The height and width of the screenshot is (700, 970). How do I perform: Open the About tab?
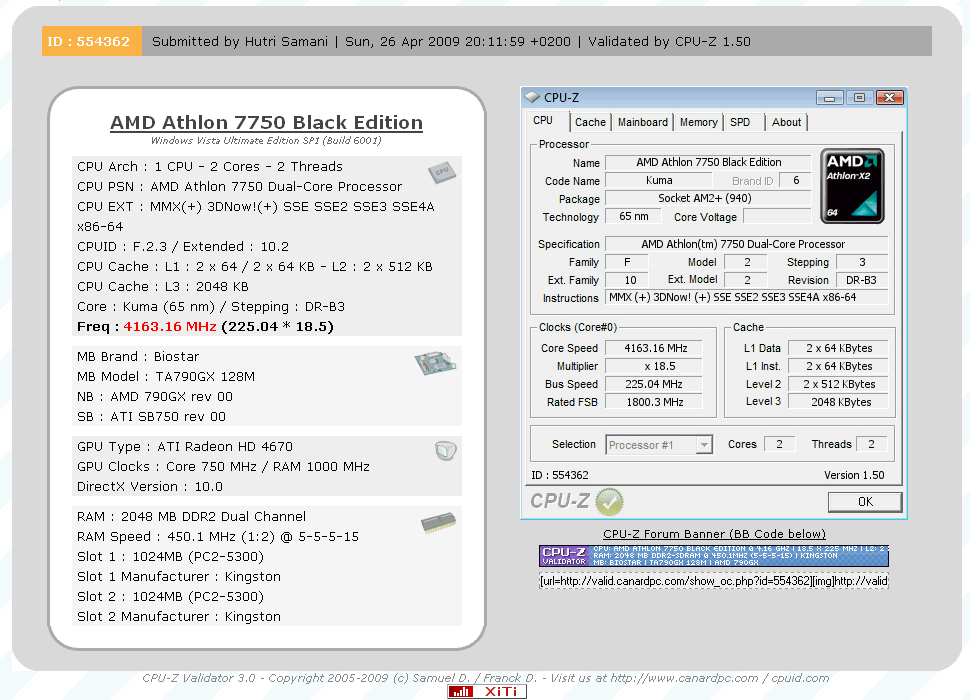click(786, 122)
